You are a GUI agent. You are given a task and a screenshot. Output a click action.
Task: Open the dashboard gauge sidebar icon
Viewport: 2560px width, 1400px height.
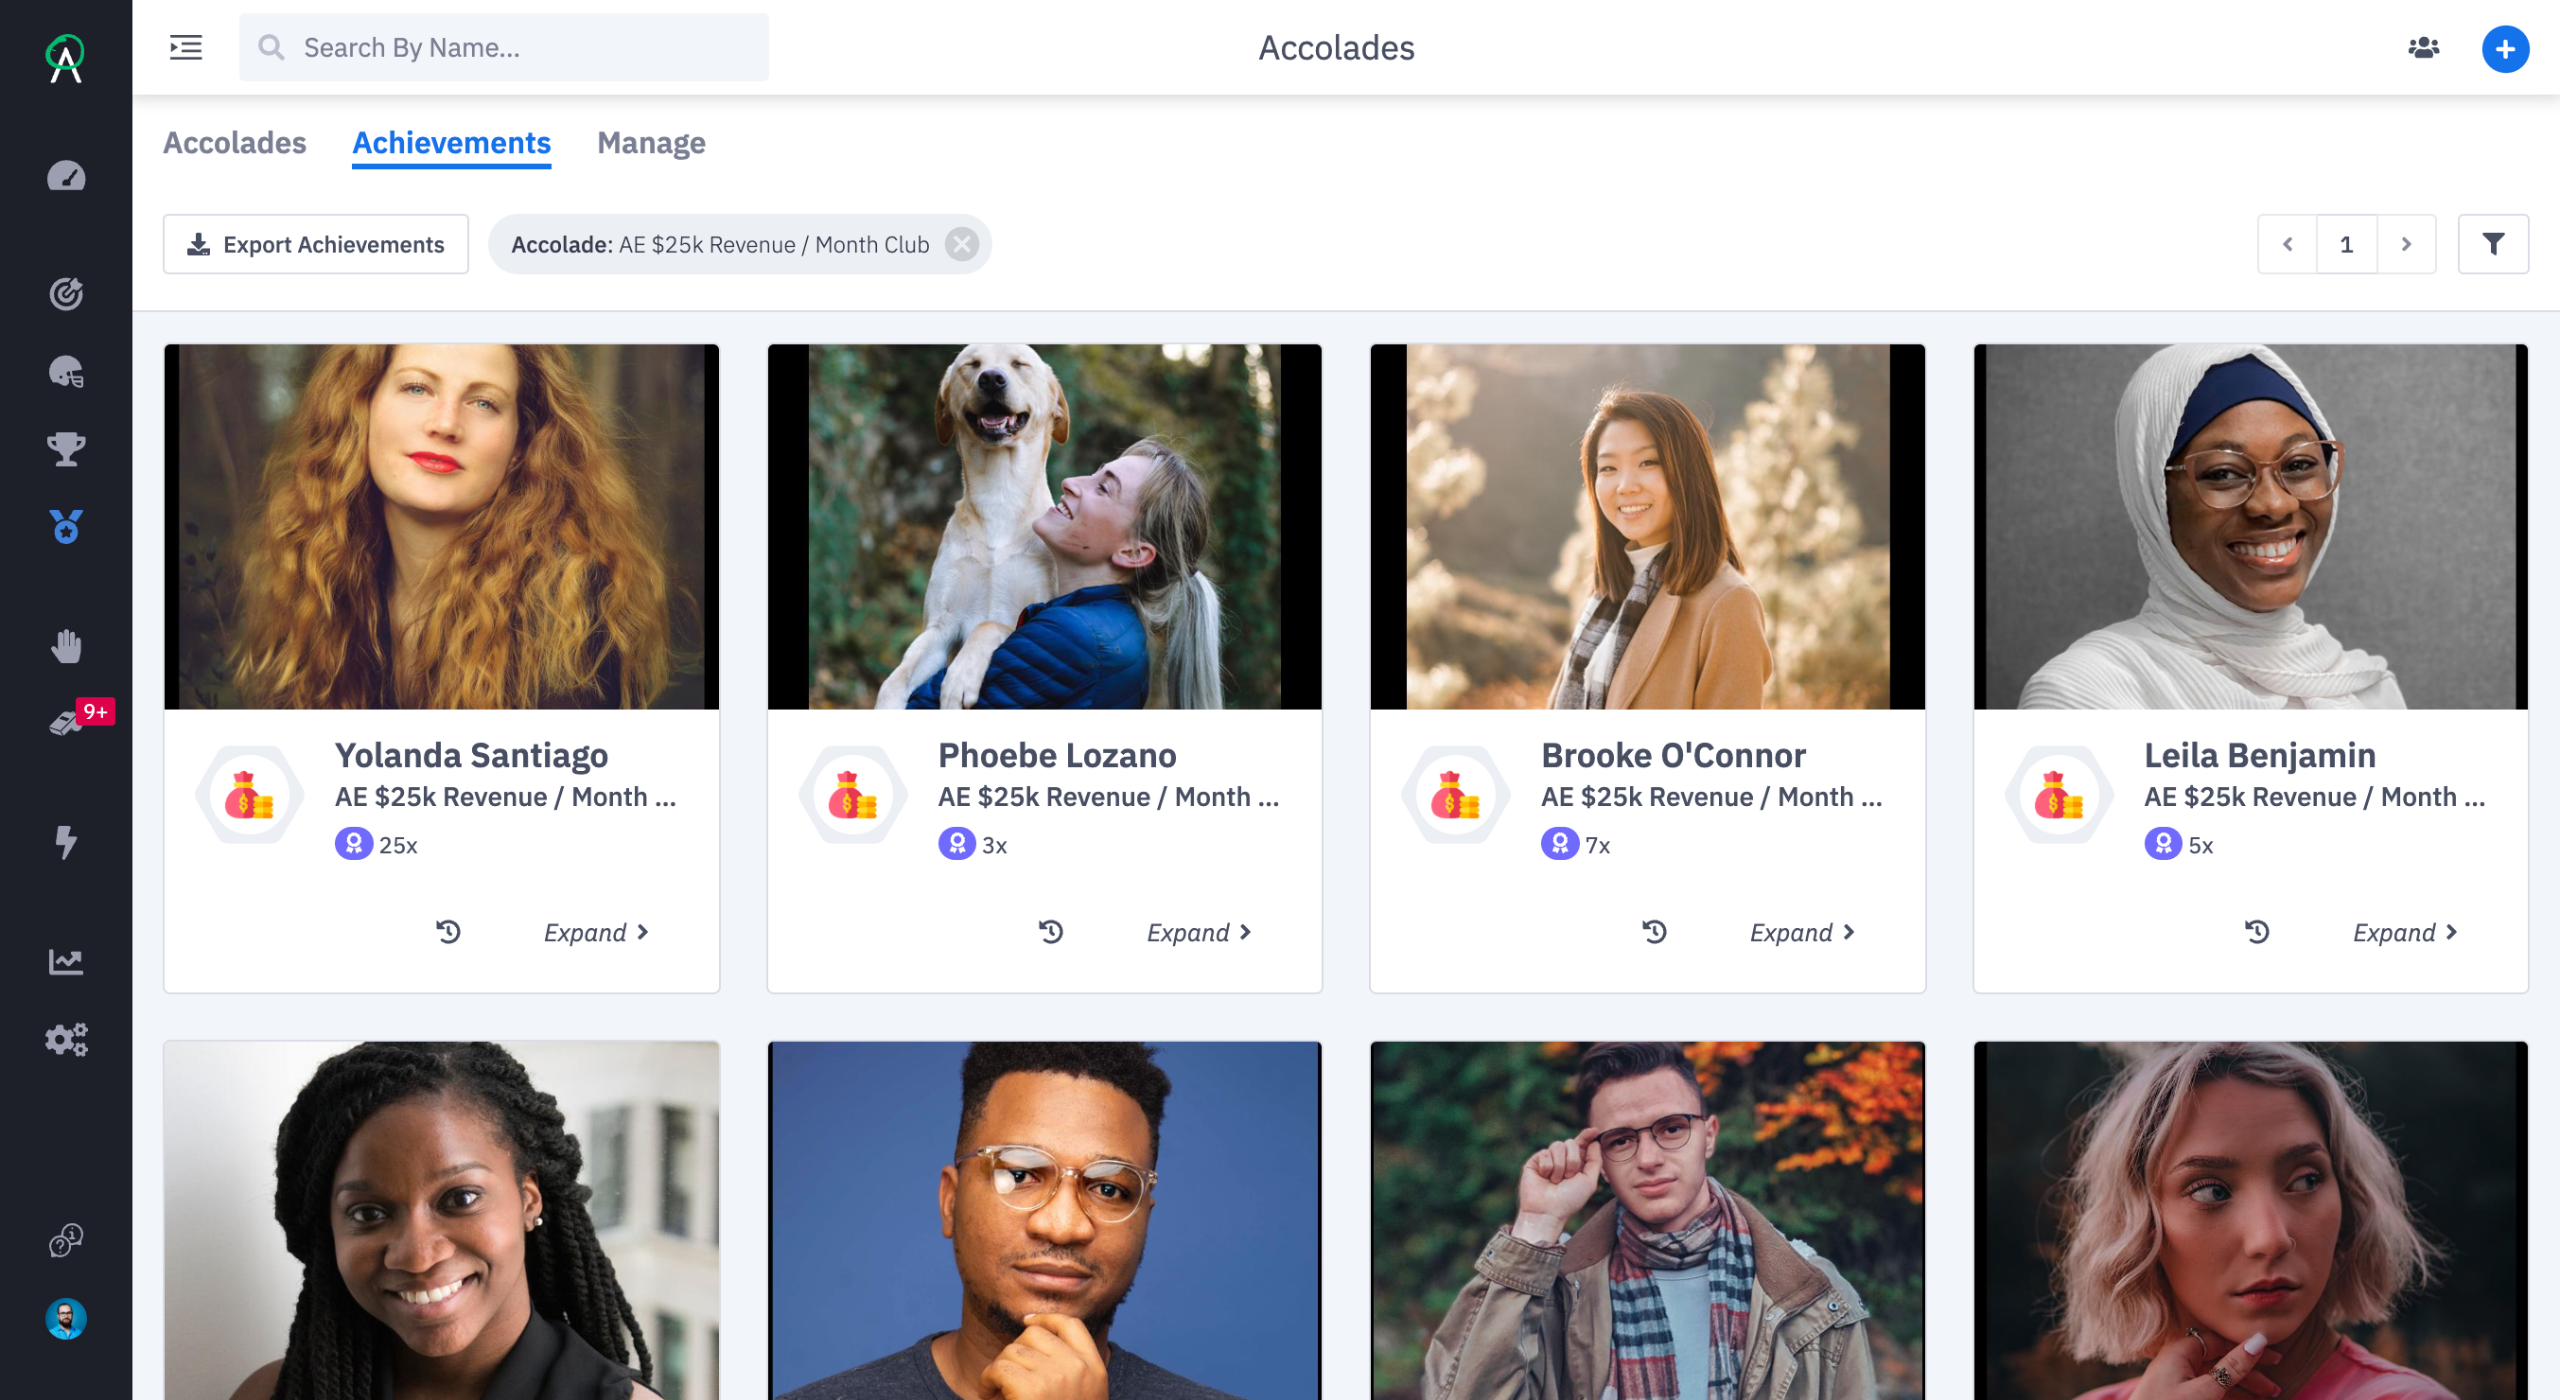point(66,177)
